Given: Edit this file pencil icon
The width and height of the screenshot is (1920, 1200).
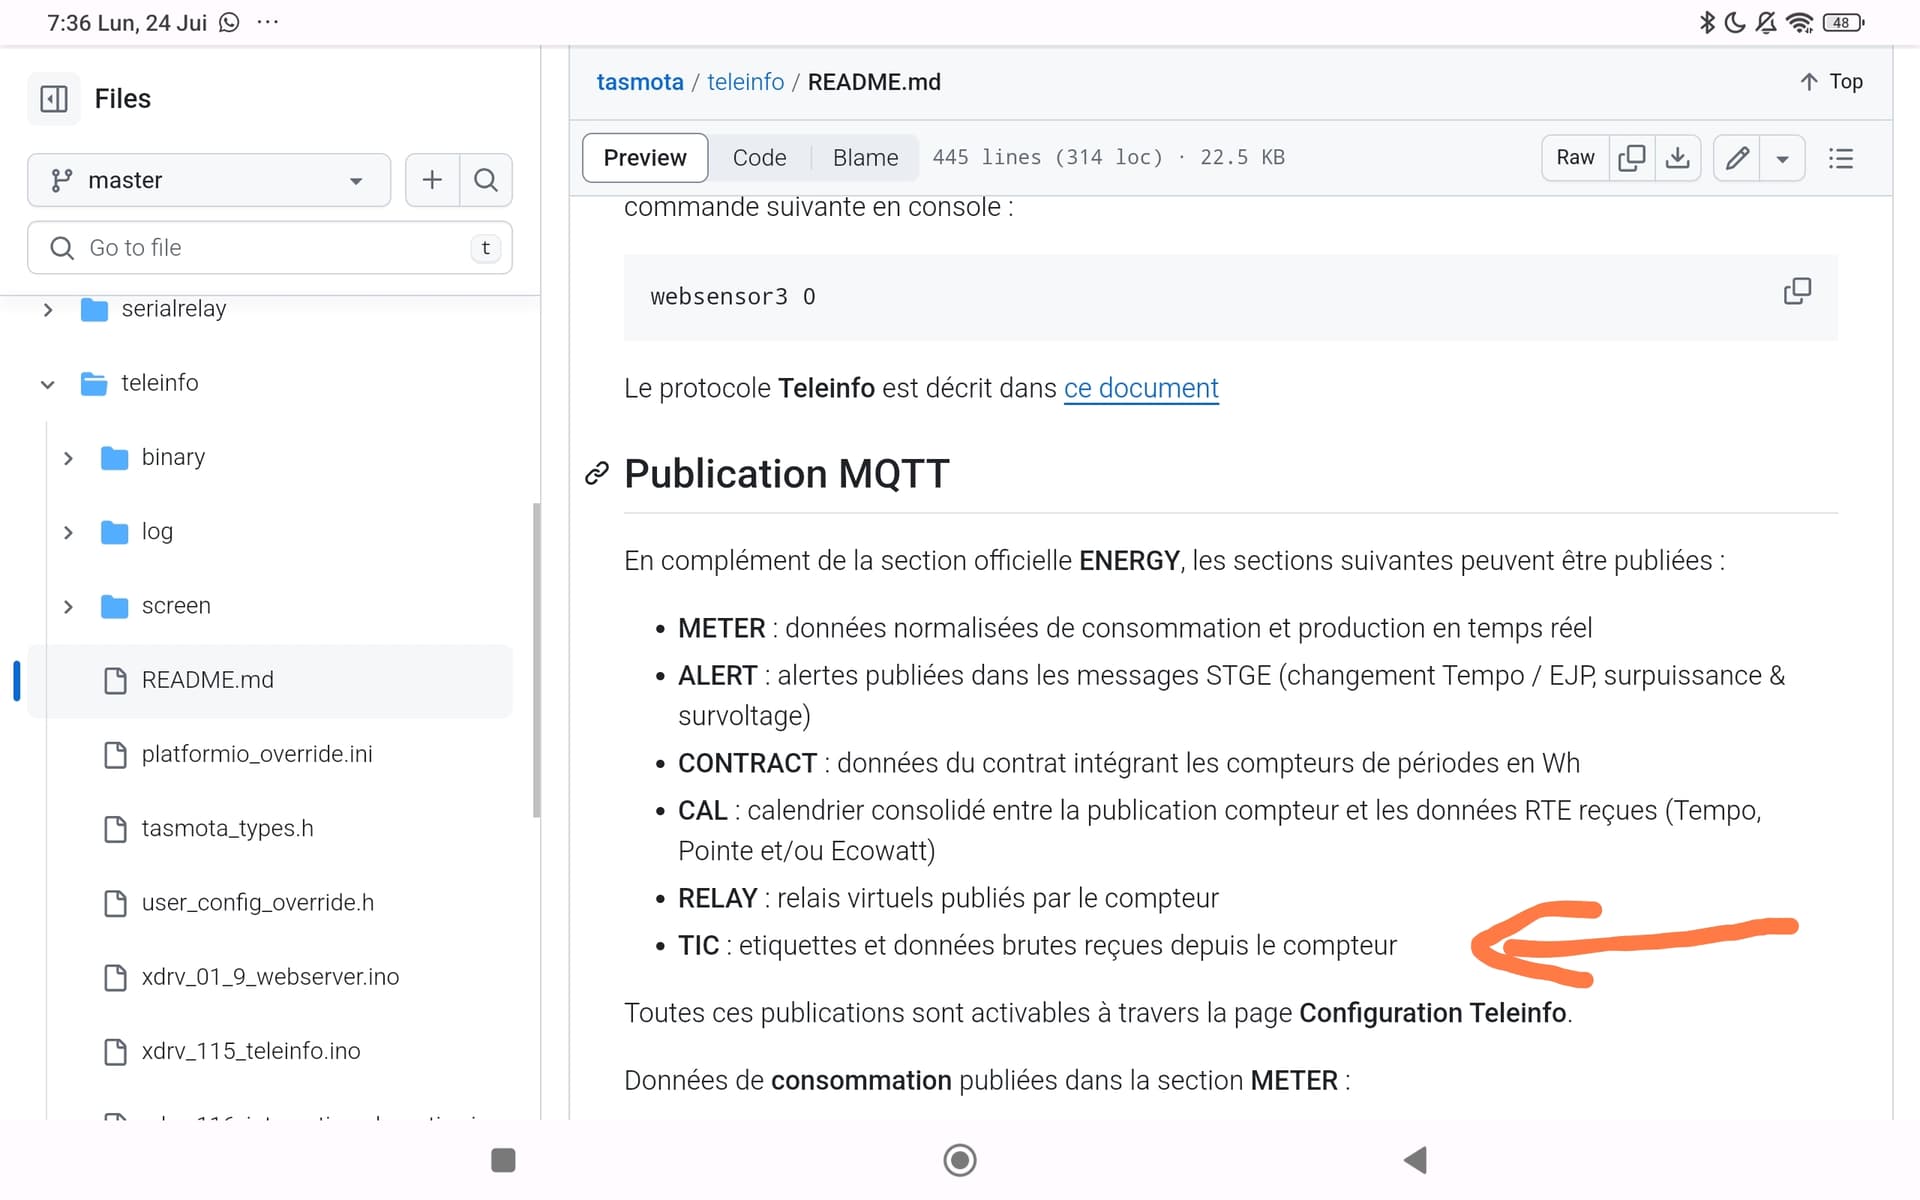Looking at the screenshot, I should click(x=1737, y=158).
